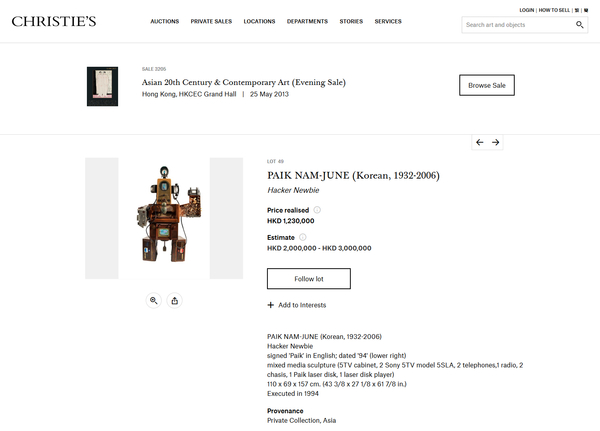Screen dimensions: 600x431
Task: Open the Private Sales menu
Action: (x=211, y=21)
